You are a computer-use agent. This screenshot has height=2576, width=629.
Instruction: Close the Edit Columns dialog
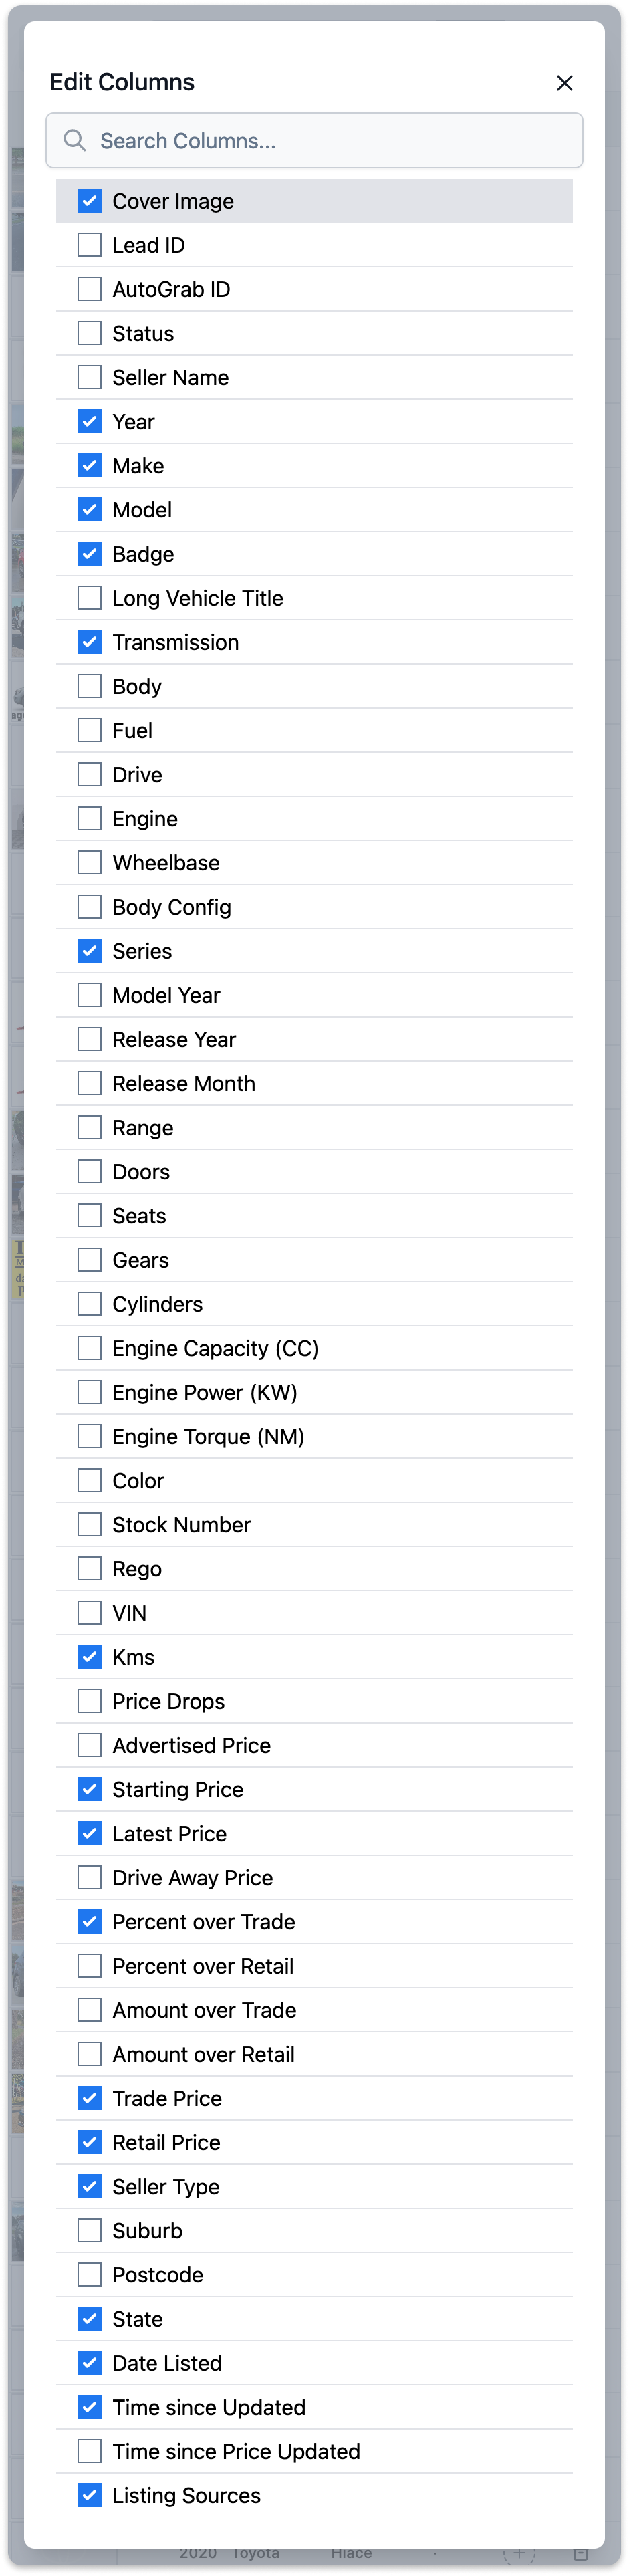click(564, 83)
